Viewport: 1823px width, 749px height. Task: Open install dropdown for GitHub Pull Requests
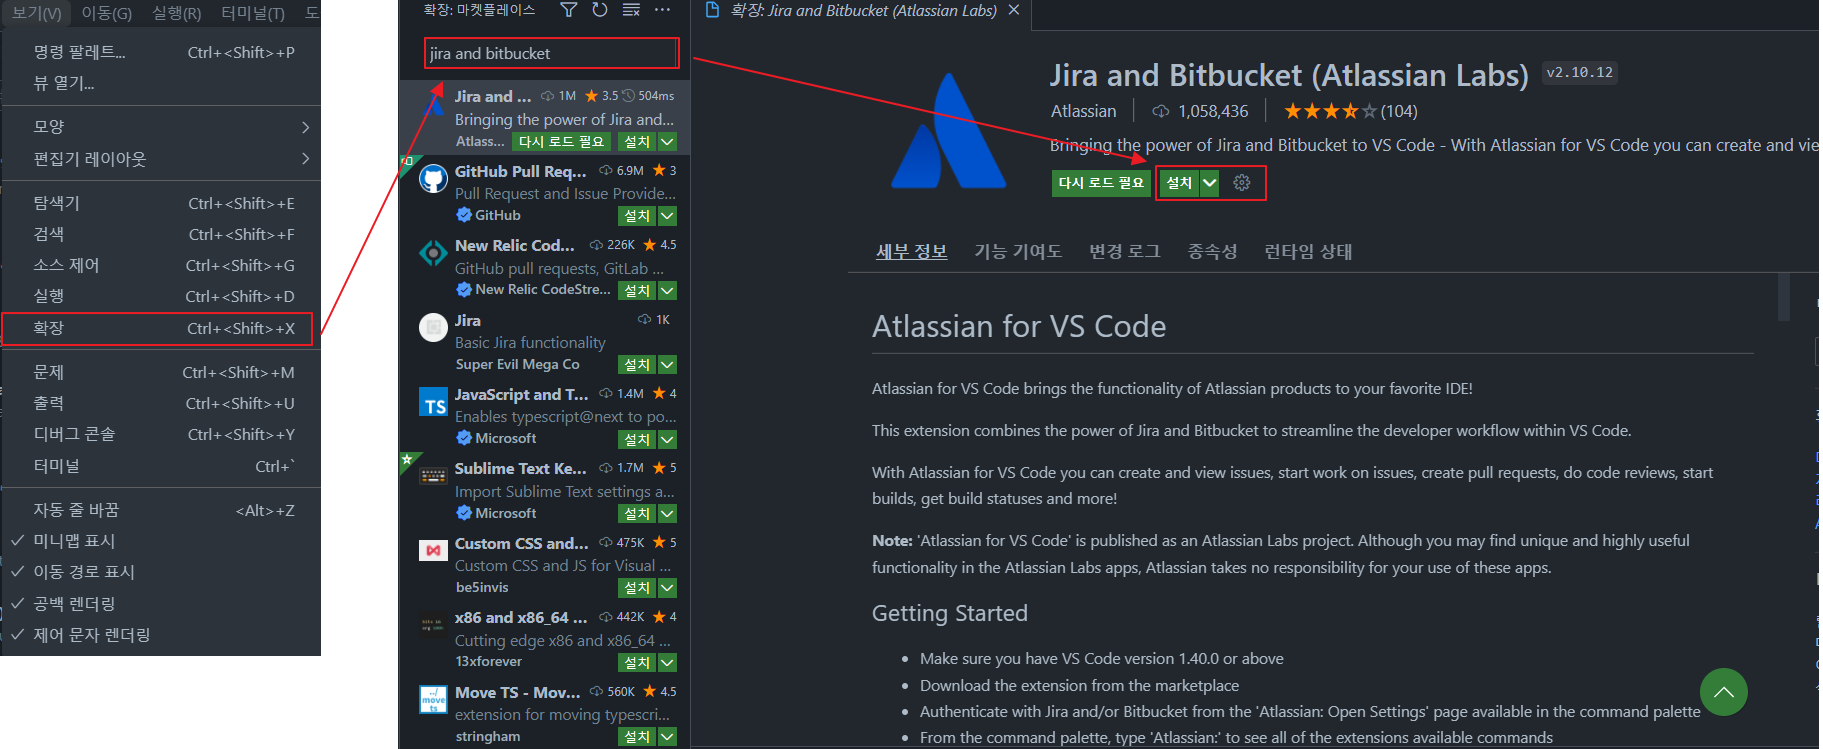click(x=668, y=216)
